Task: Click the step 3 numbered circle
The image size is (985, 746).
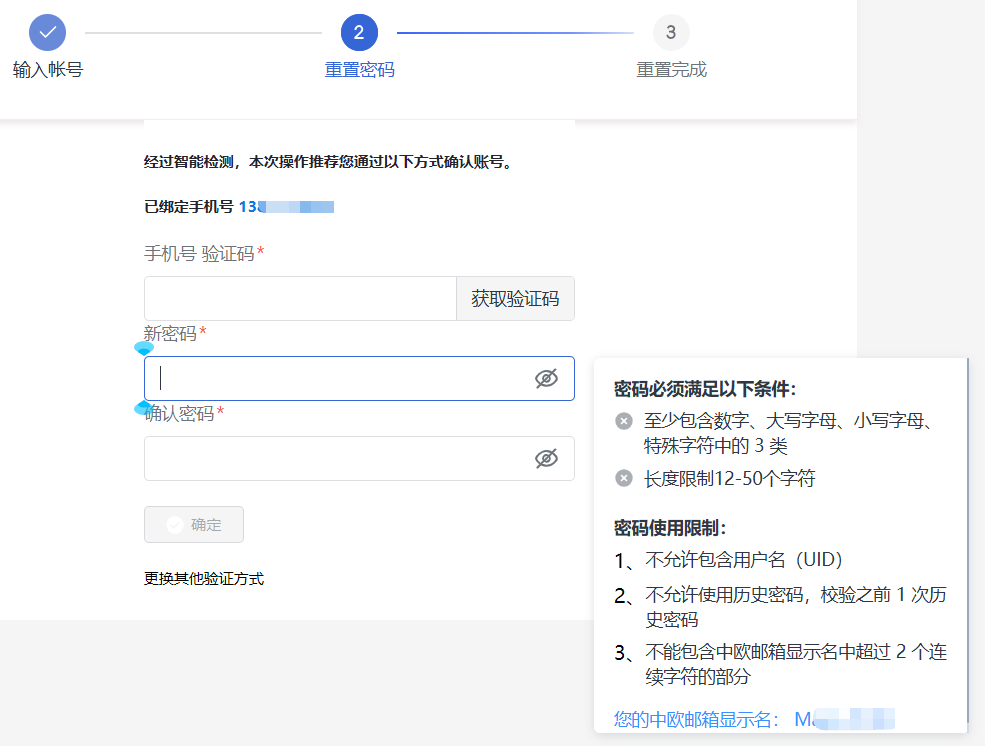Action: point(671,32)
